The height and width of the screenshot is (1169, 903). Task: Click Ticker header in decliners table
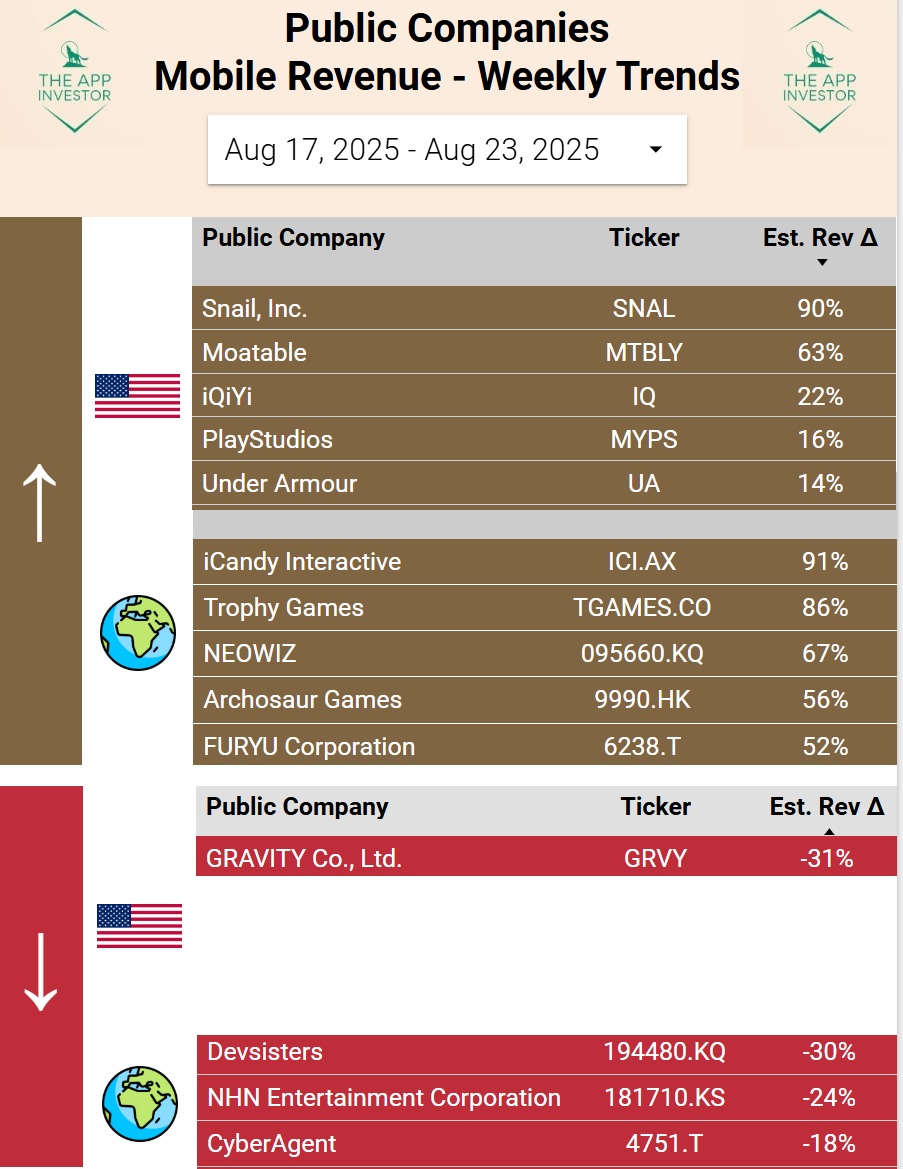pyautogui.click(x=656, y=807)
